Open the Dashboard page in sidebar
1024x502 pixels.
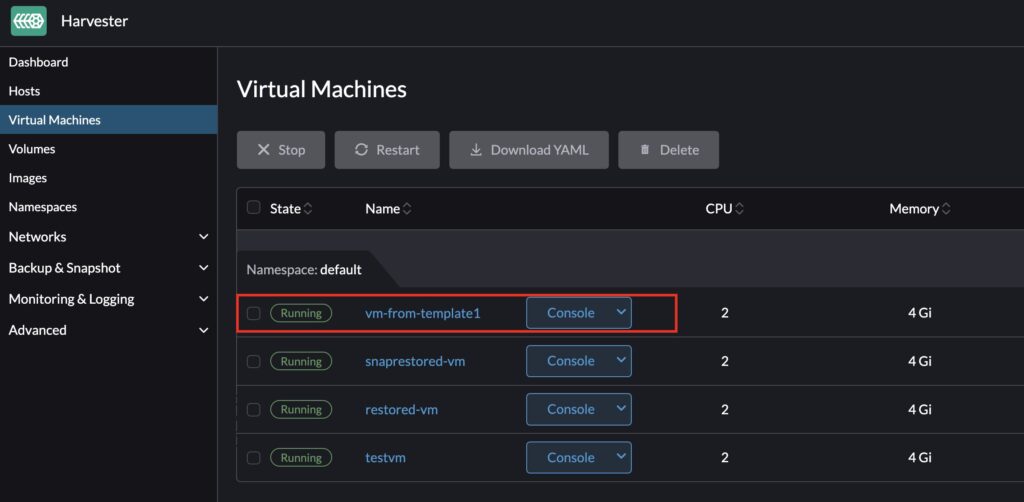tap(38, 62)
